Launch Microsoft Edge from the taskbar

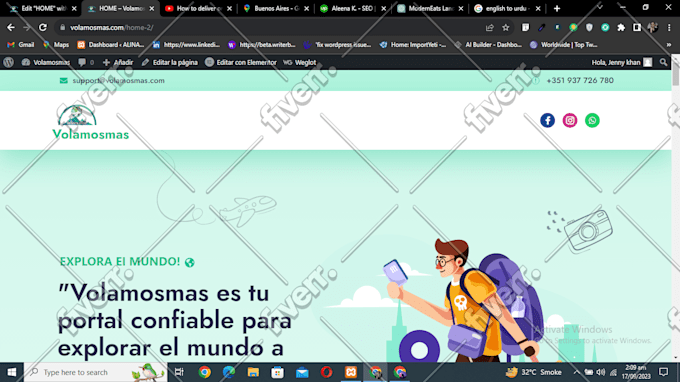click(229, 372)
